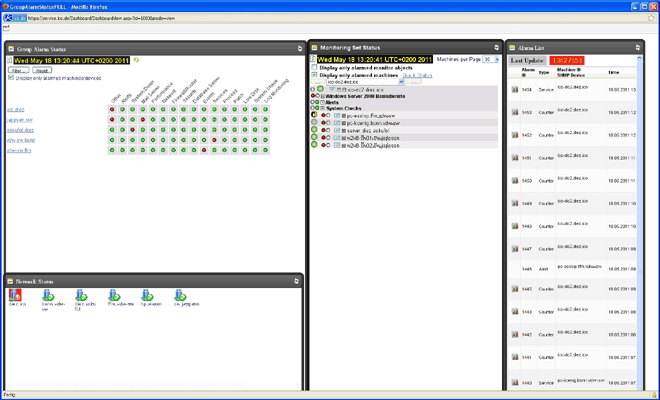This screenshot has height=400, width=660.
Task: Expand the server.diez.sakufol machine row
Action: pos(343,131)
